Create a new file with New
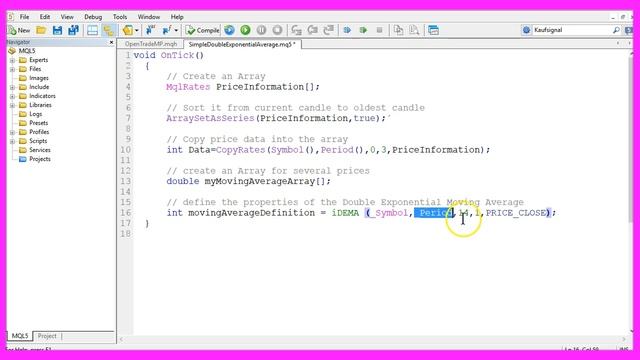The width and height of the screenshot is (640, 360). [x=19, y=30]
